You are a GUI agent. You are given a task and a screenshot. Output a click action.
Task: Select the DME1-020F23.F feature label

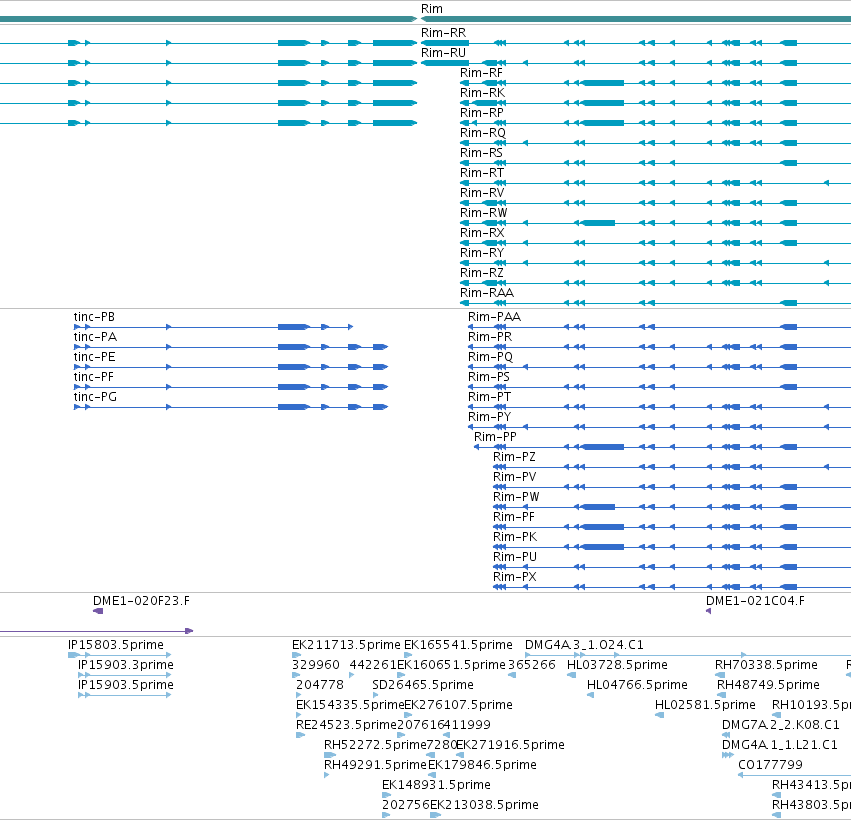142,601
